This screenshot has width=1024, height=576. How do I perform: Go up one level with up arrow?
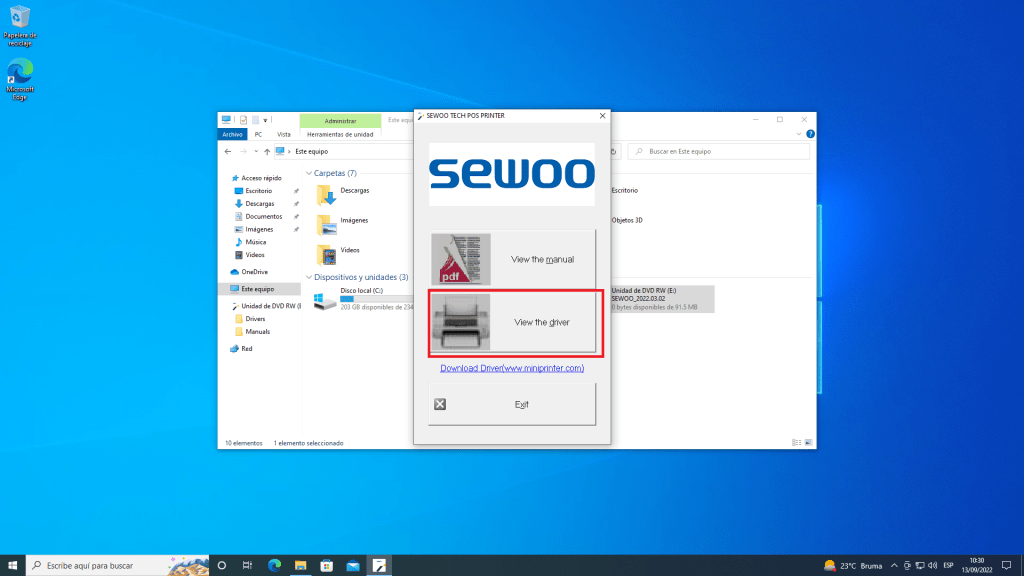pos(266,151)
